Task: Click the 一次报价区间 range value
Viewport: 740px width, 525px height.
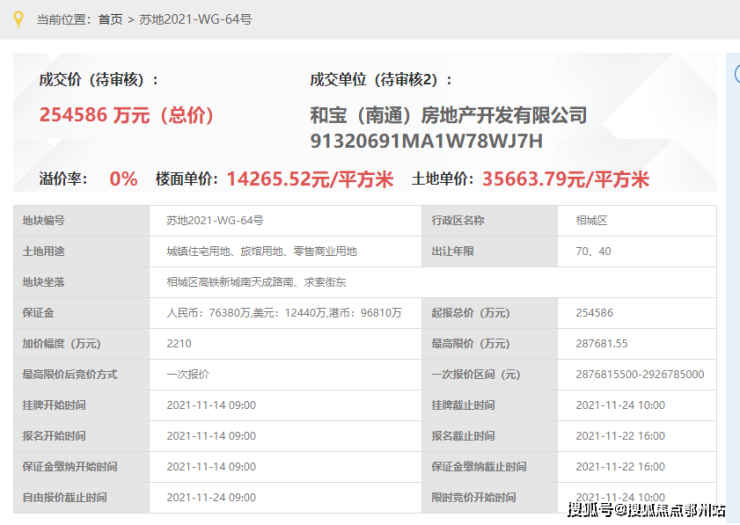Action: coord(640,375)
